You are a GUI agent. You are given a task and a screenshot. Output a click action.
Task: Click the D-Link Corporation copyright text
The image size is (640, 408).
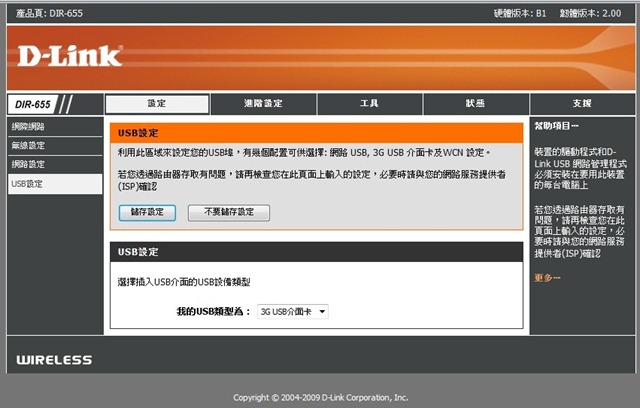(320, 397)
